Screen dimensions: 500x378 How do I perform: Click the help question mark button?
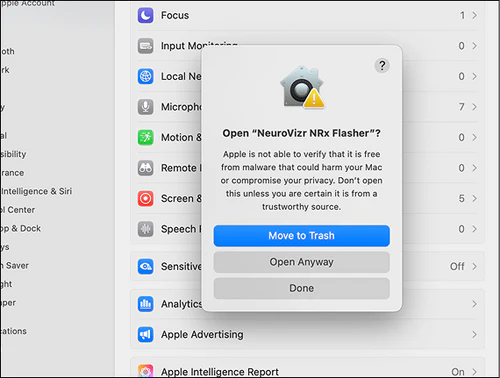tap(382, 66)
